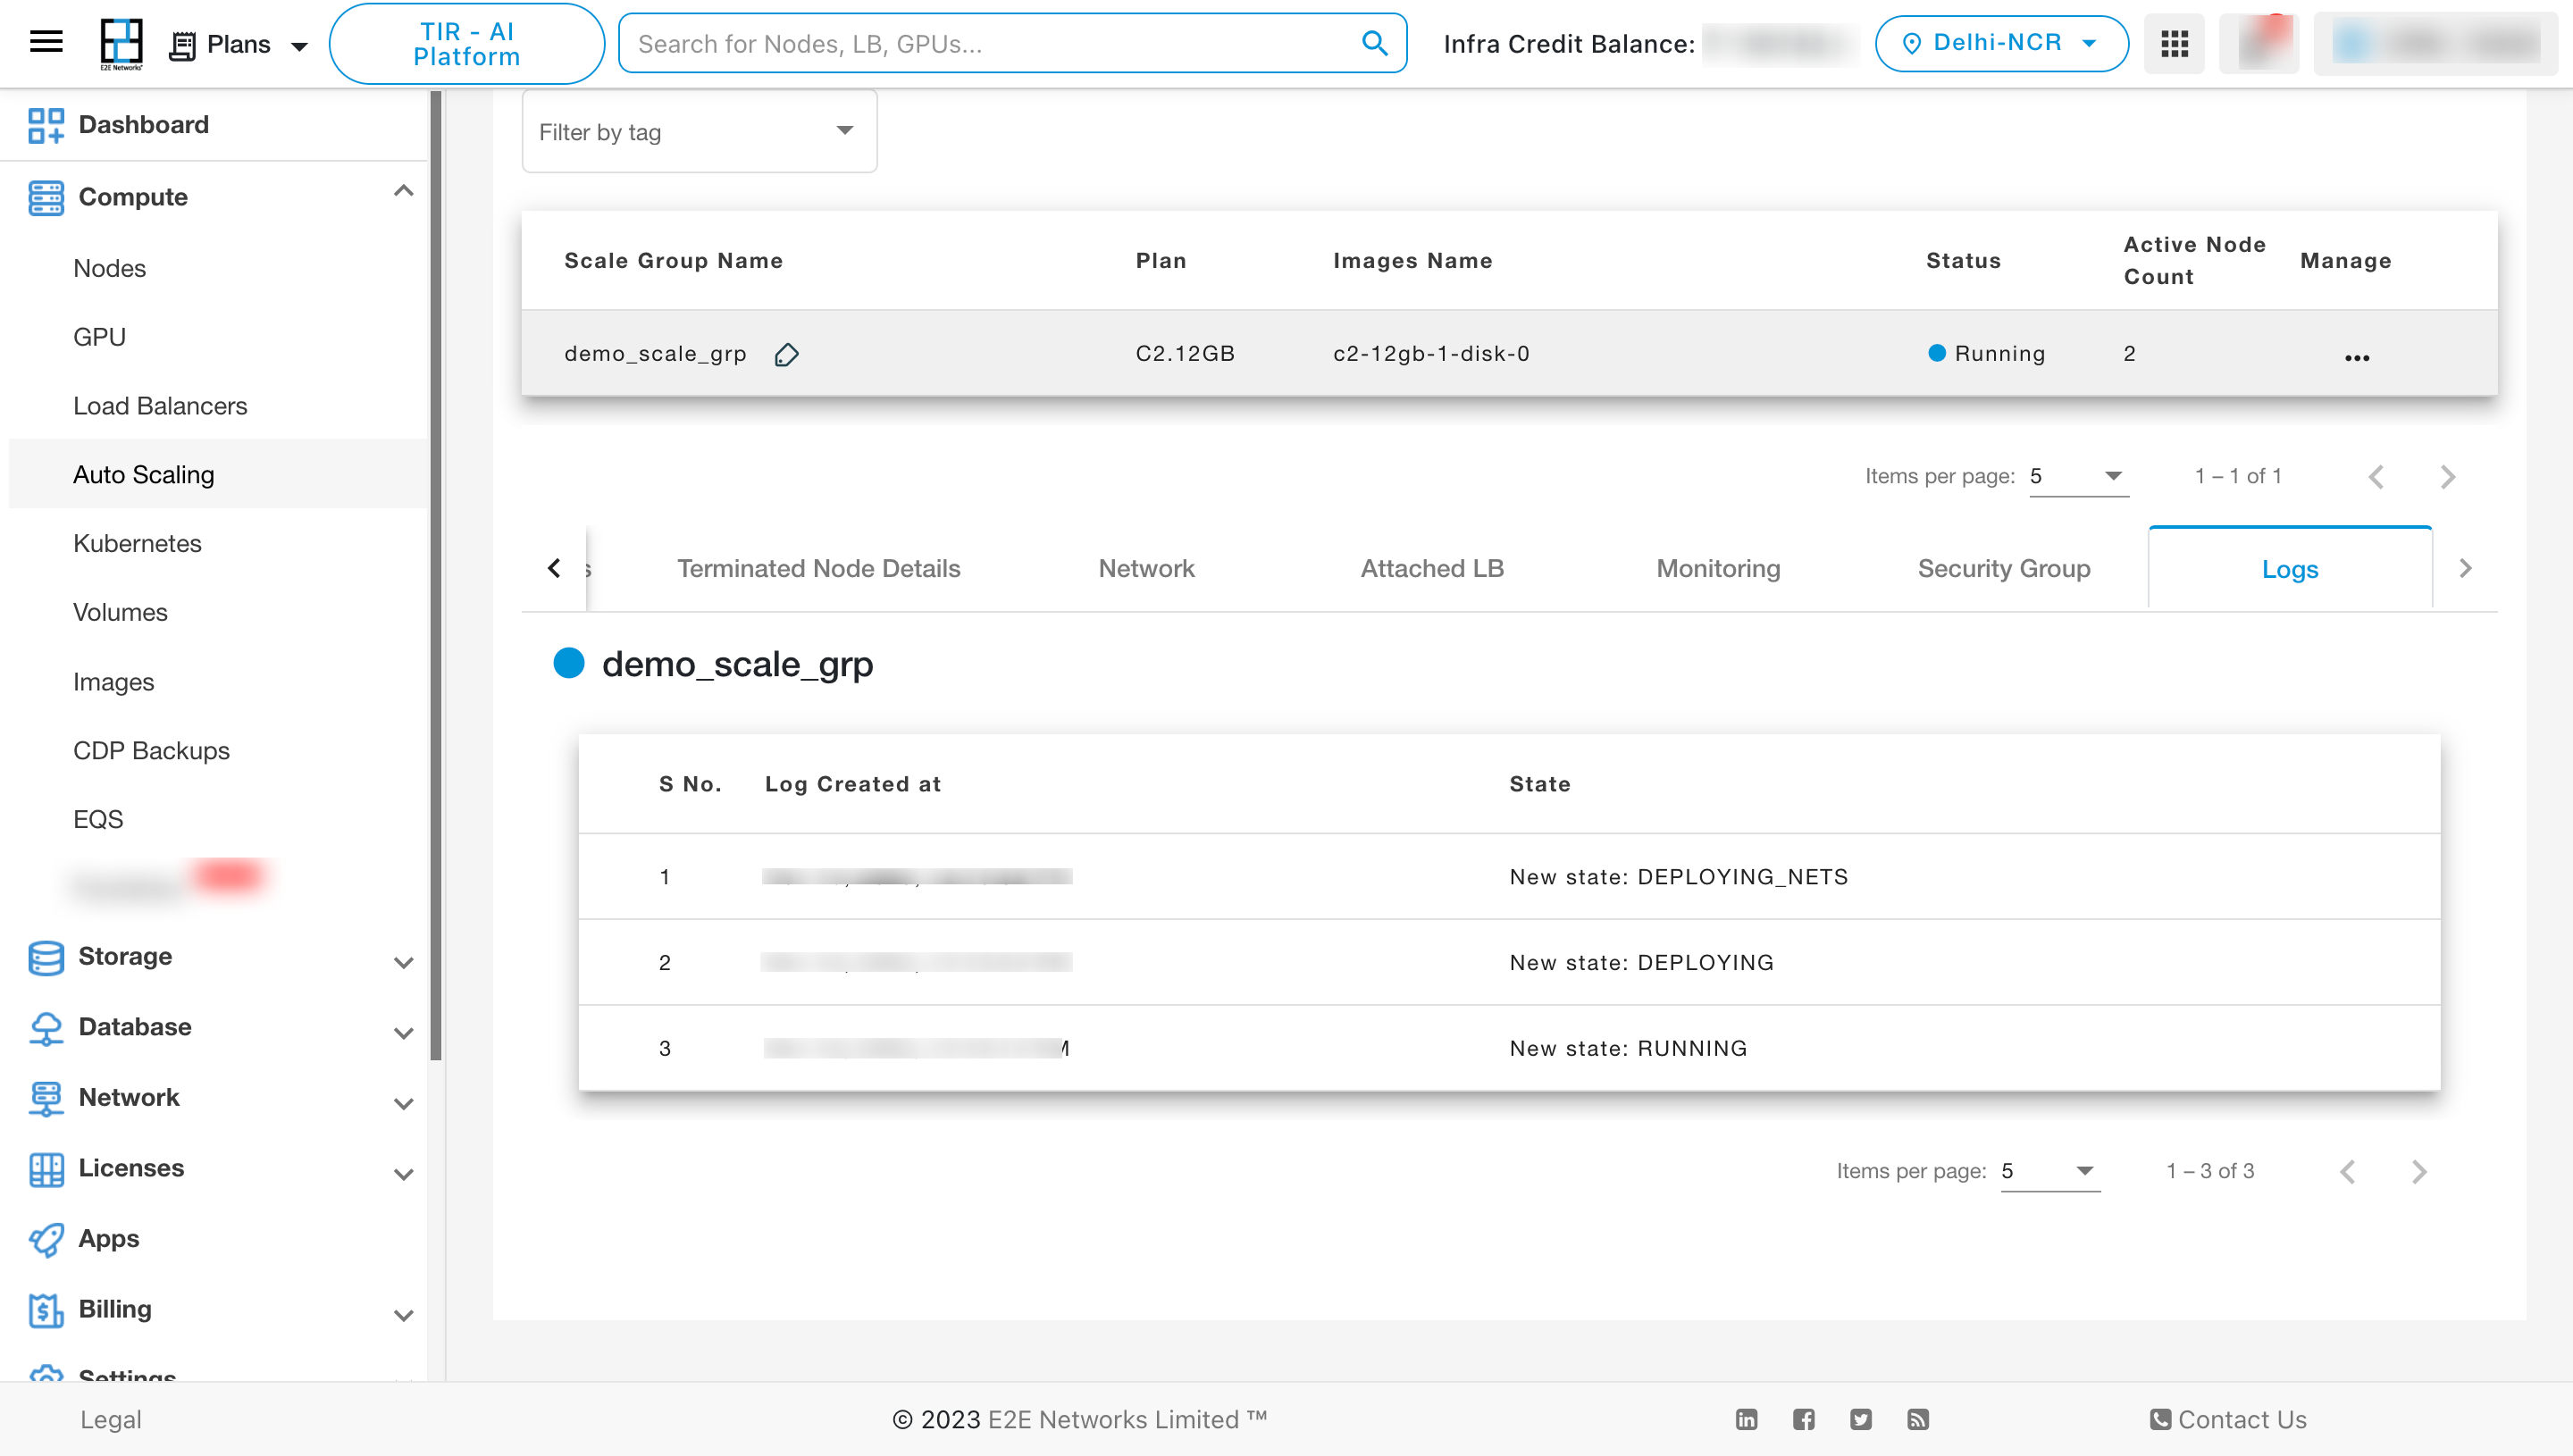Open the Twitter footer icon
Viewport: 2573px width, 1456px height.
1860,1419
